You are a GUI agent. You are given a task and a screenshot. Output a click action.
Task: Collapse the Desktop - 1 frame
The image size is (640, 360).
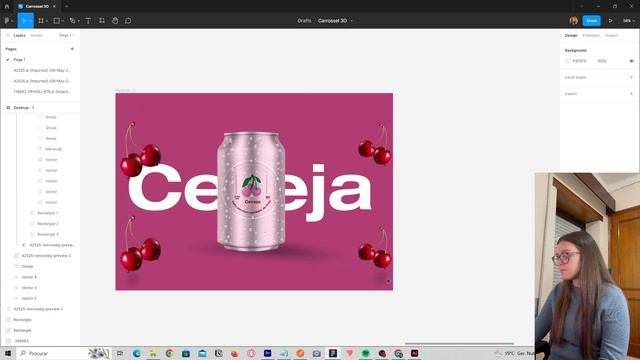click(x=8, y=108)
